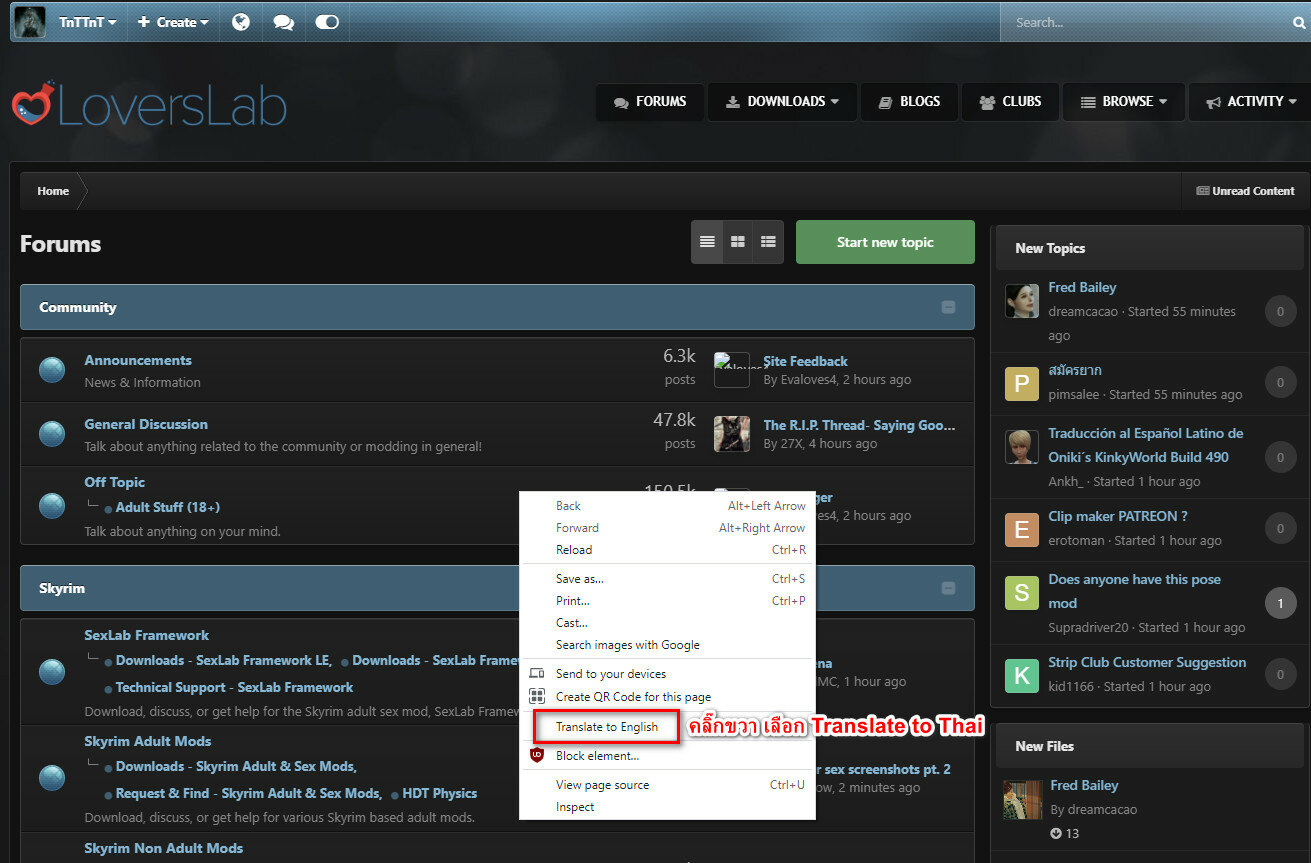Click the orb icon beside General Discussion
This screenshot has height=863, width=1311.
(x=52, y=434)
